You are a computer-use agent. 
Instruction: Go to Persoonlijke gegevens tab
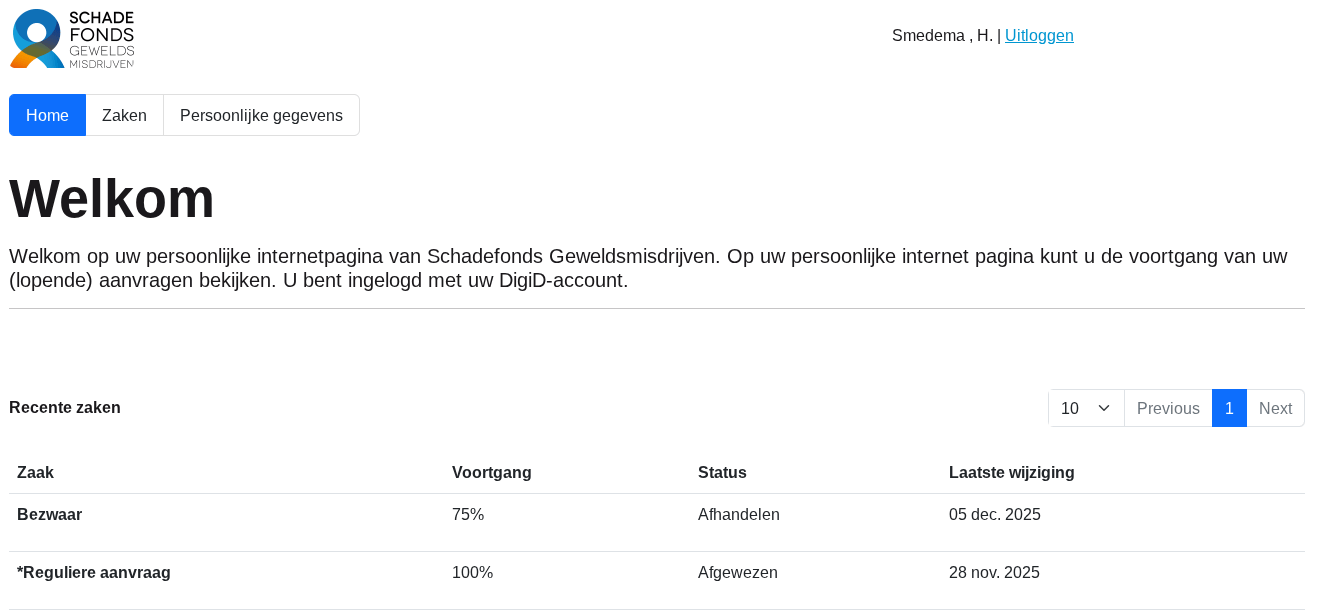coord(261,115)
